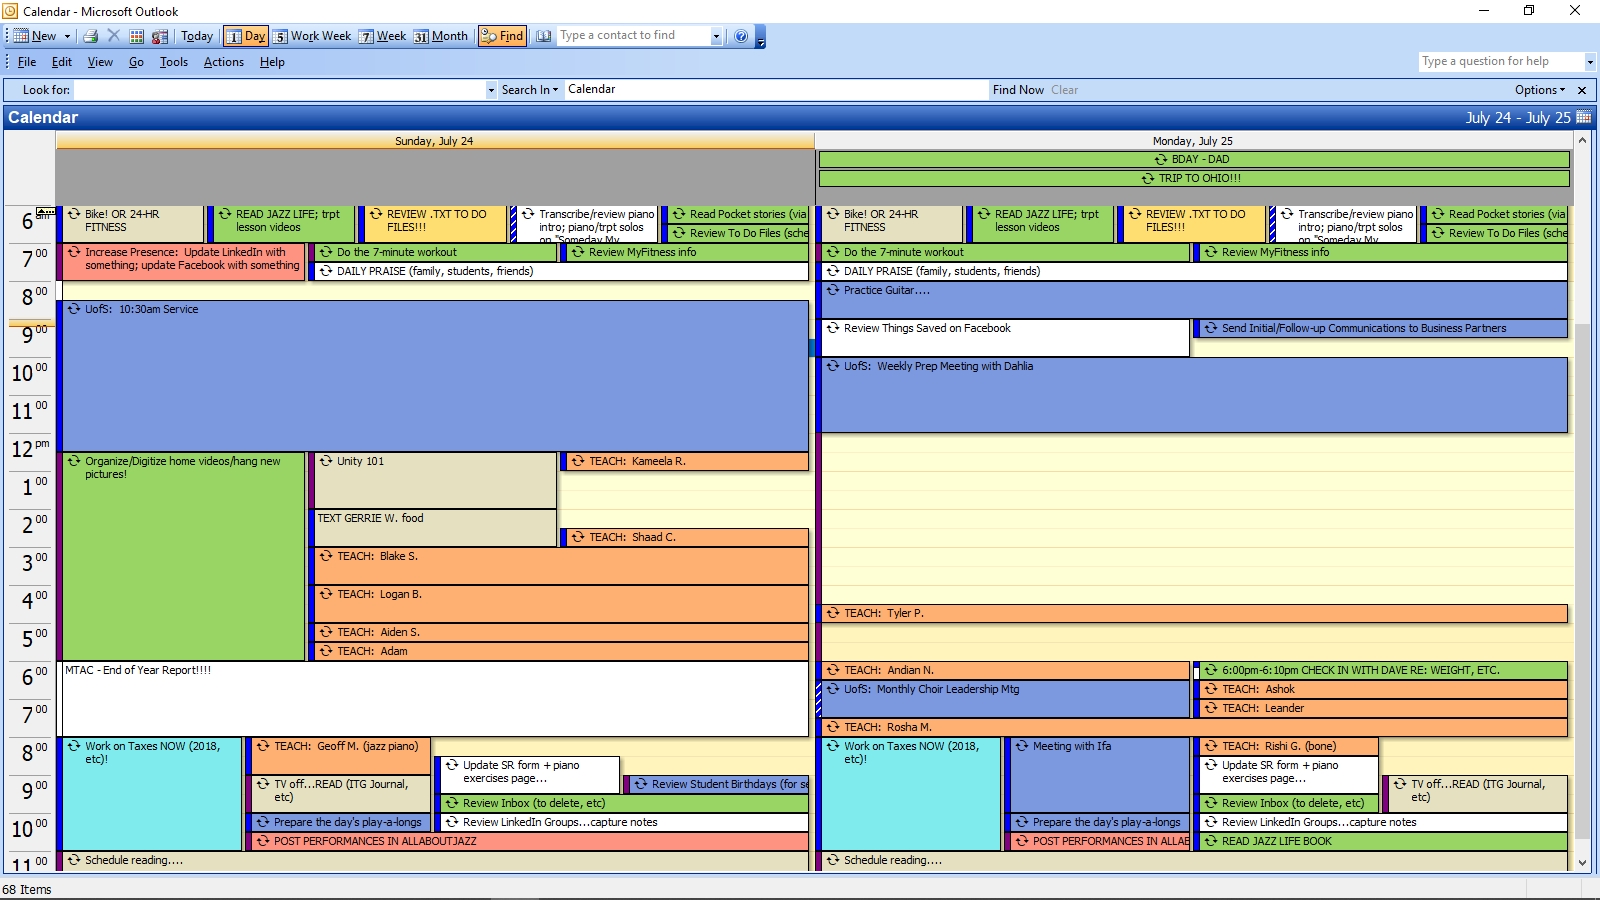
Task: Select the Unity 101 appointment
Action: [x=435, y=480]
